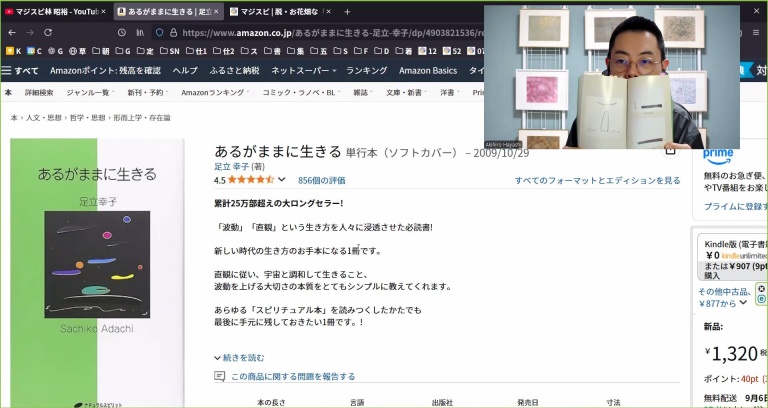Expand the コミック・ラノベ・BL dropdown

[301, 92]
